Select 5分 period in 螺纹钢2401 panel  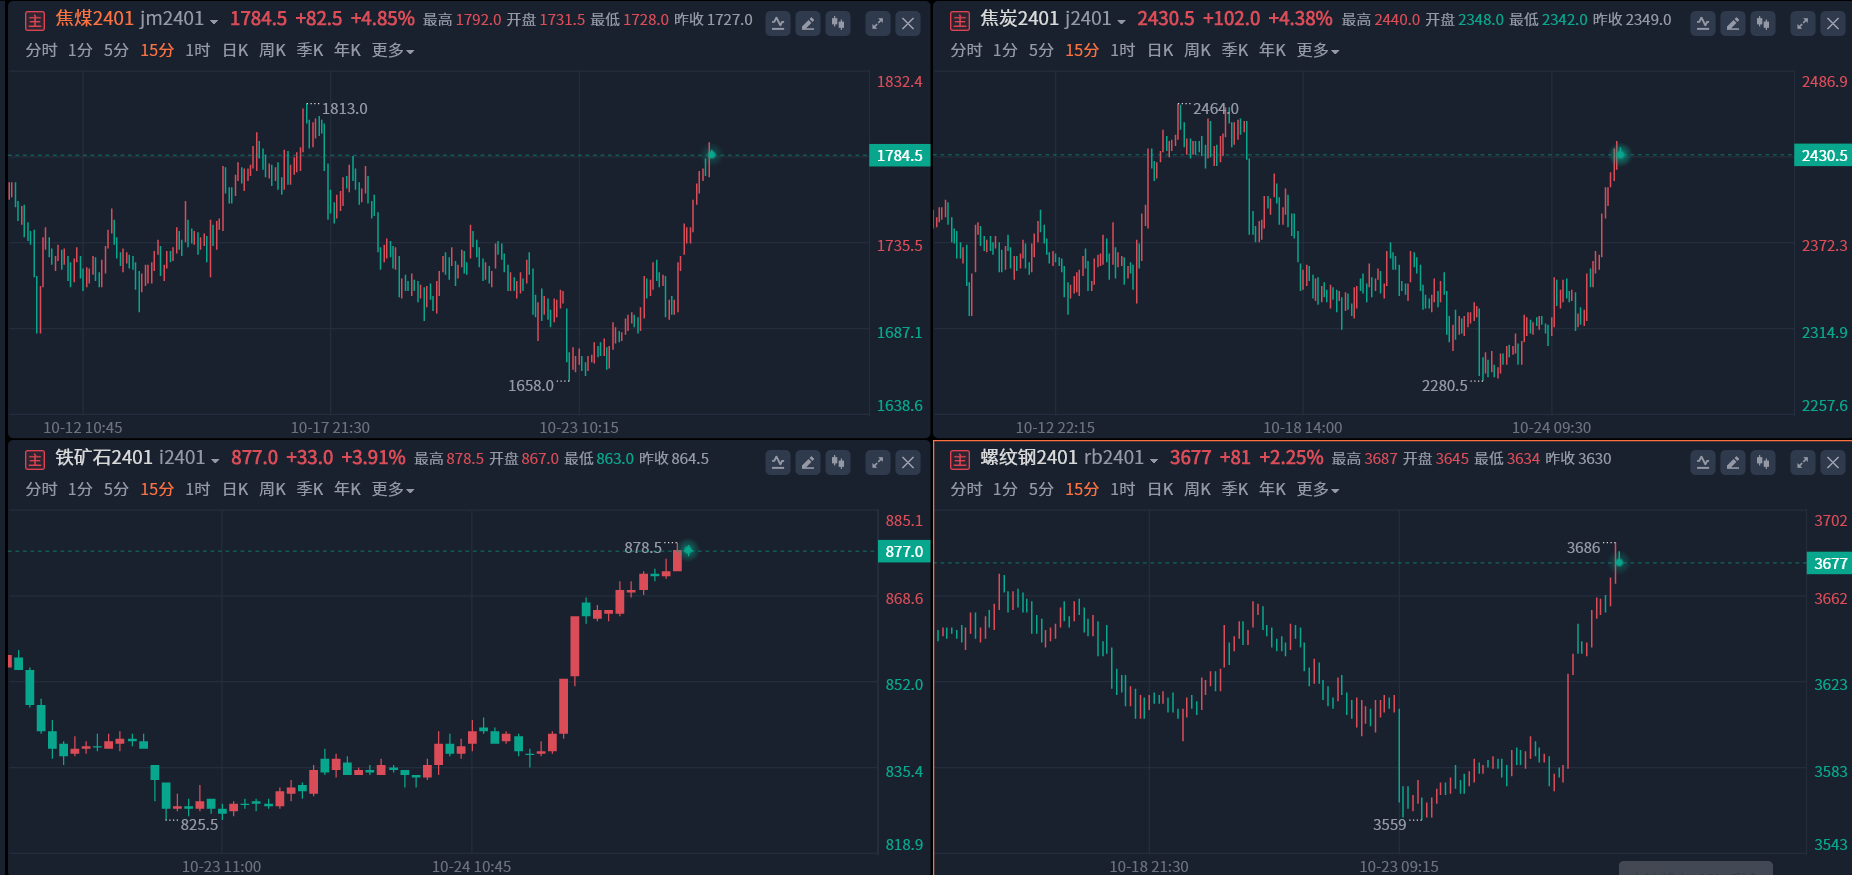tap(1041, 489)
